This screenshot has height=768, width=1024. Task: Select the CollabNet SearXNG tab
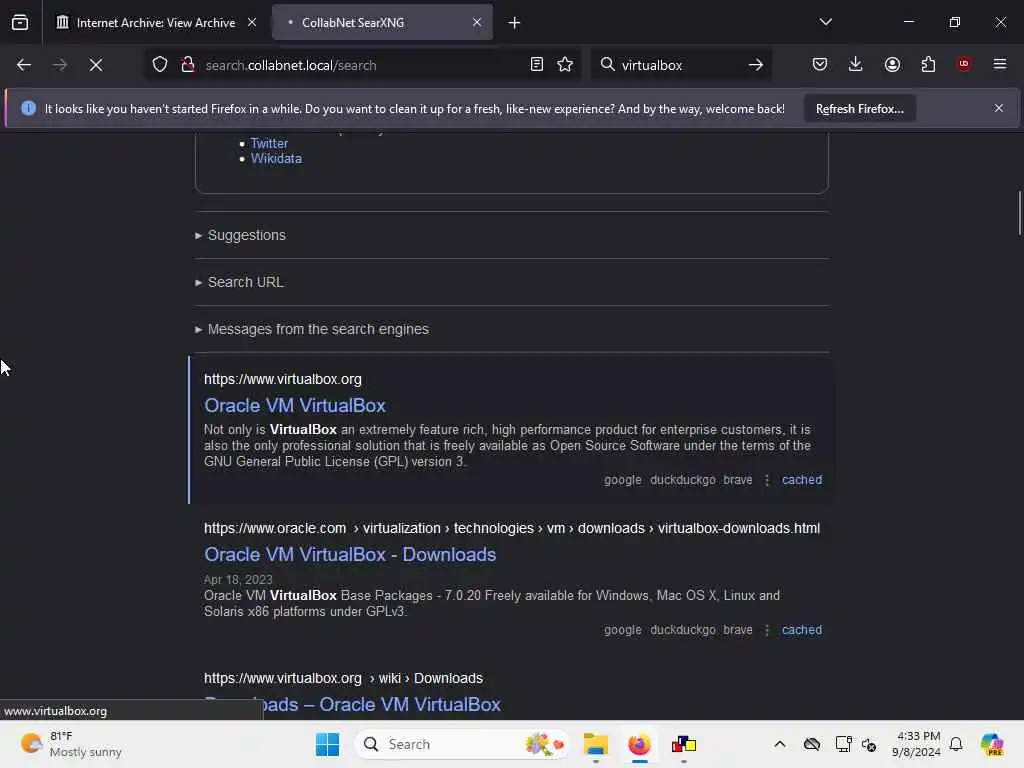[x=382, y=23]
